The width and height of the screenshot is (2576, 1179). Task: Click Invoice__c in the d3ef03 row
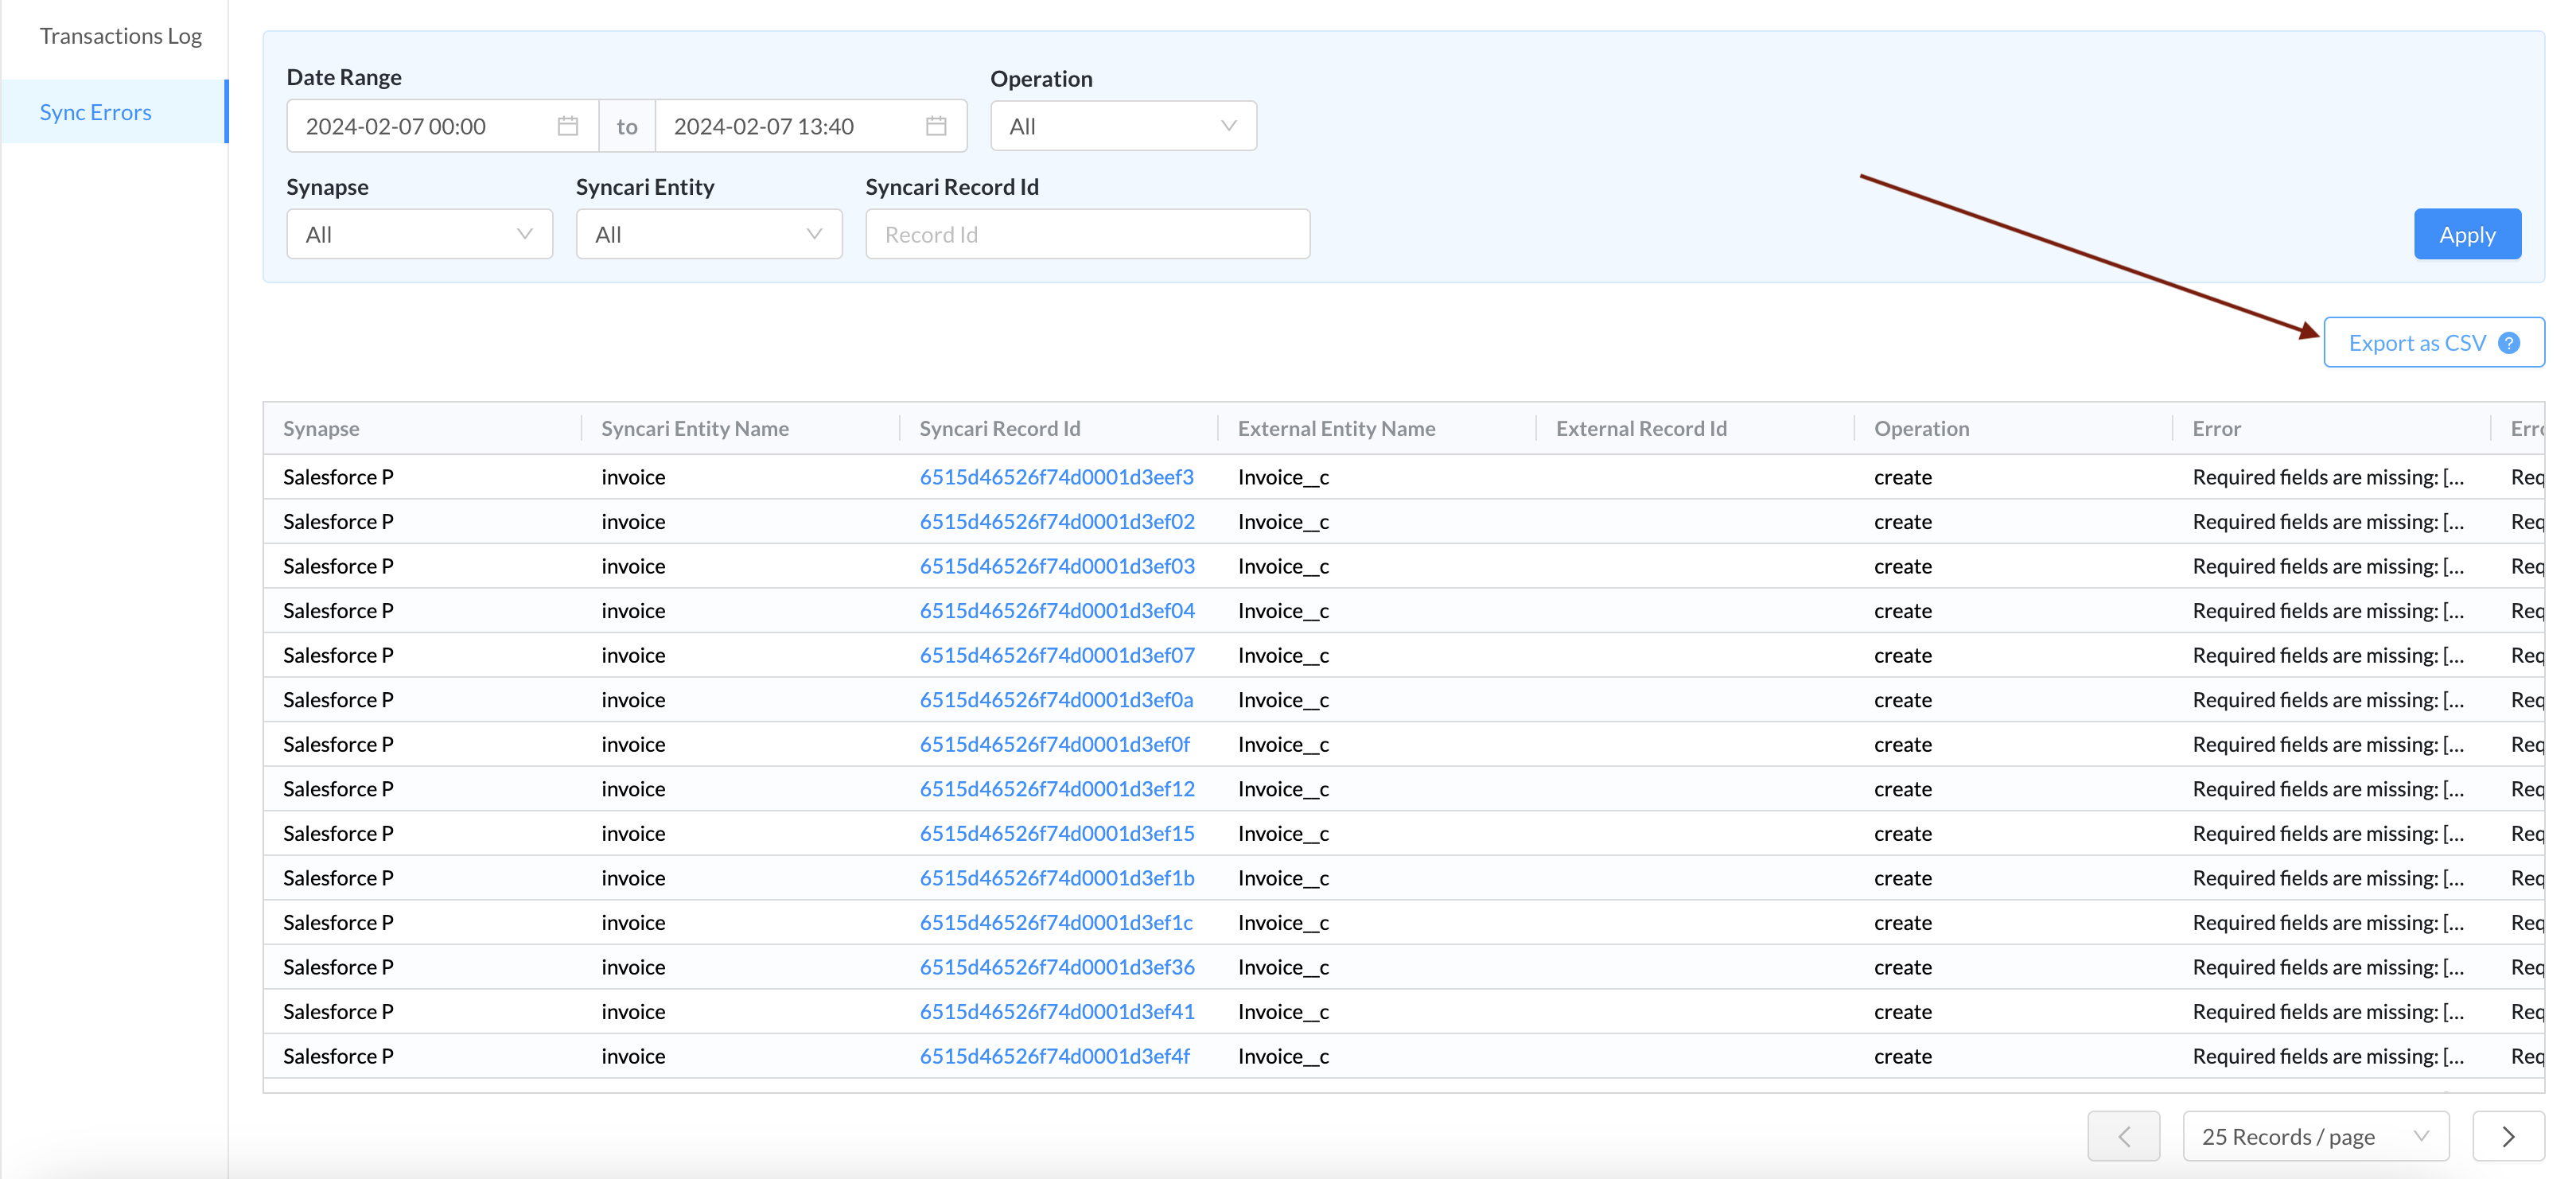[x=1283, y=566]
